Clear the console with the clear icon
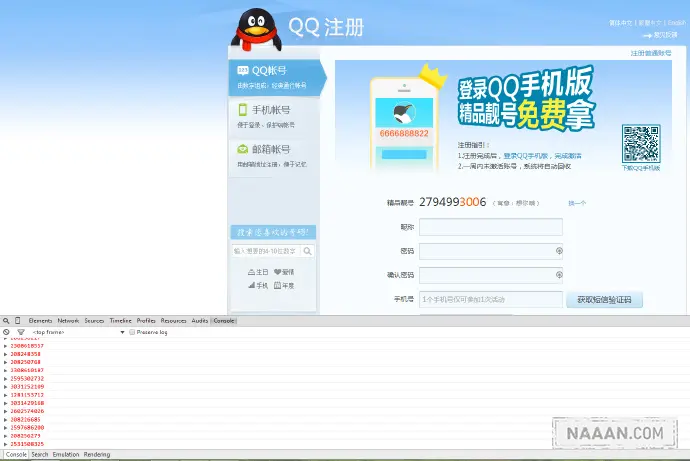 [x=6, y=332]
